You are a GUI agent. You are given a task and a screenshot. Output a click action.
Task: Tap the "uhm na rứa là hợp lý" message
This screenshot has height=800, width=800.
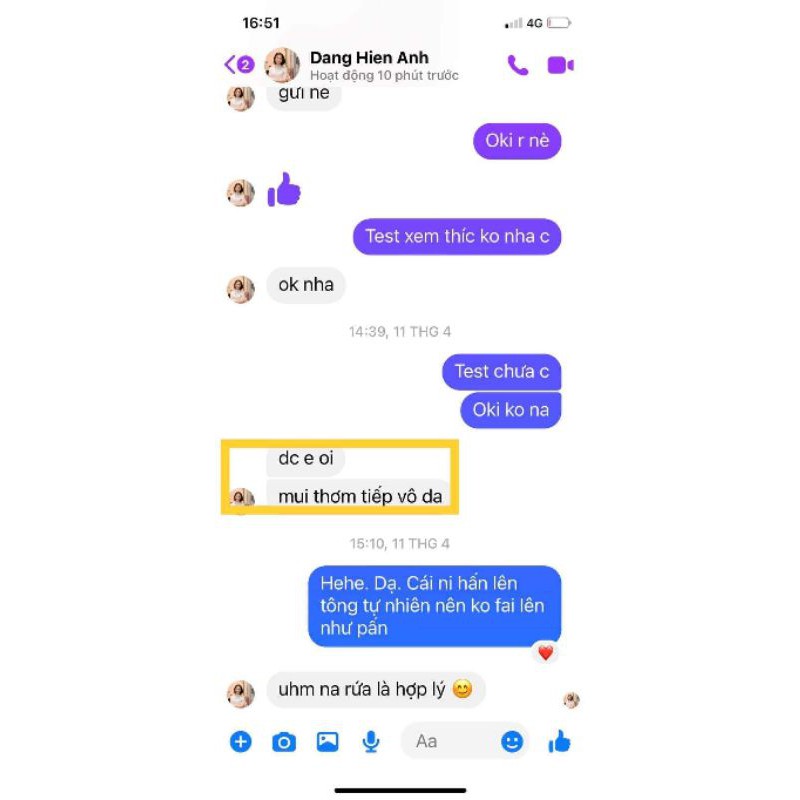(x=376, y=690)
